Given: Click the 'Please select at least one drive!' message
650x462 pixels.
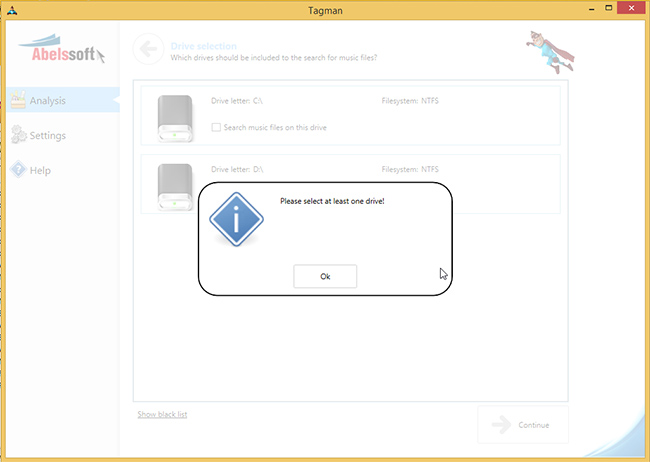Looking at the screenshot, I should [x=332, y=201].
